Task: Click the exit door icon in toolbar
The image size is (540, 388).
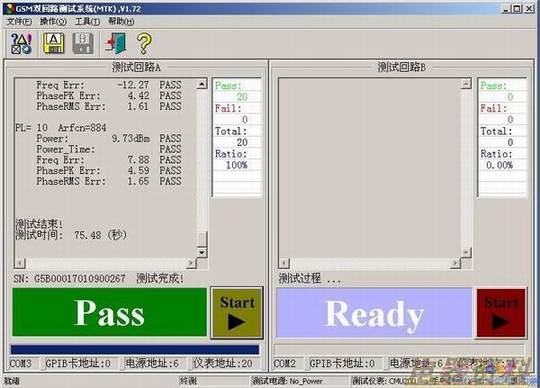Action: click(x=116, y=43)
